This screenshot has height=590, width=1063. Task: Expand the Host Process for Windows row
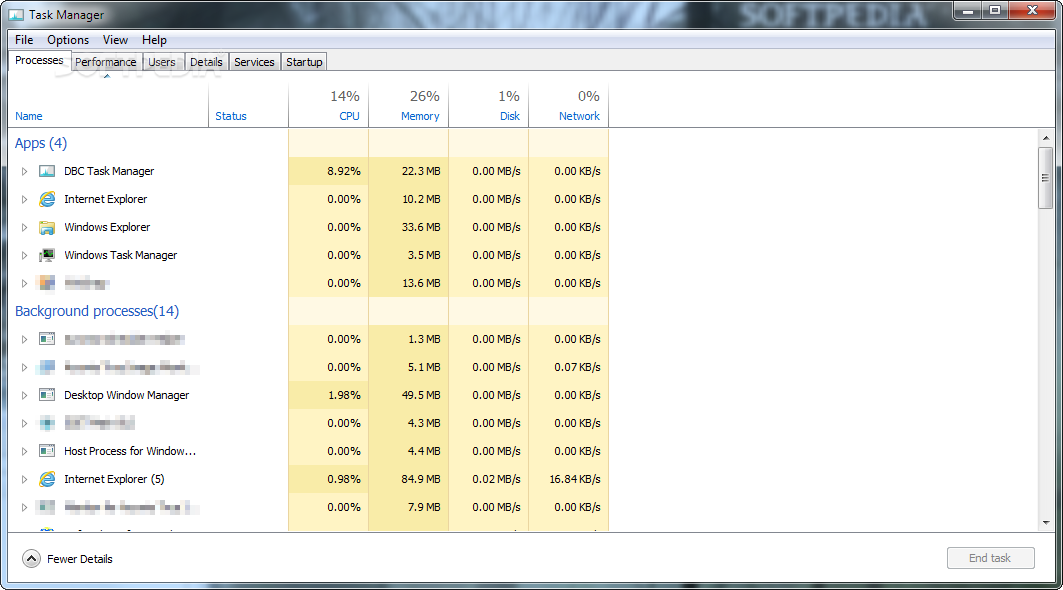(24, 451)
